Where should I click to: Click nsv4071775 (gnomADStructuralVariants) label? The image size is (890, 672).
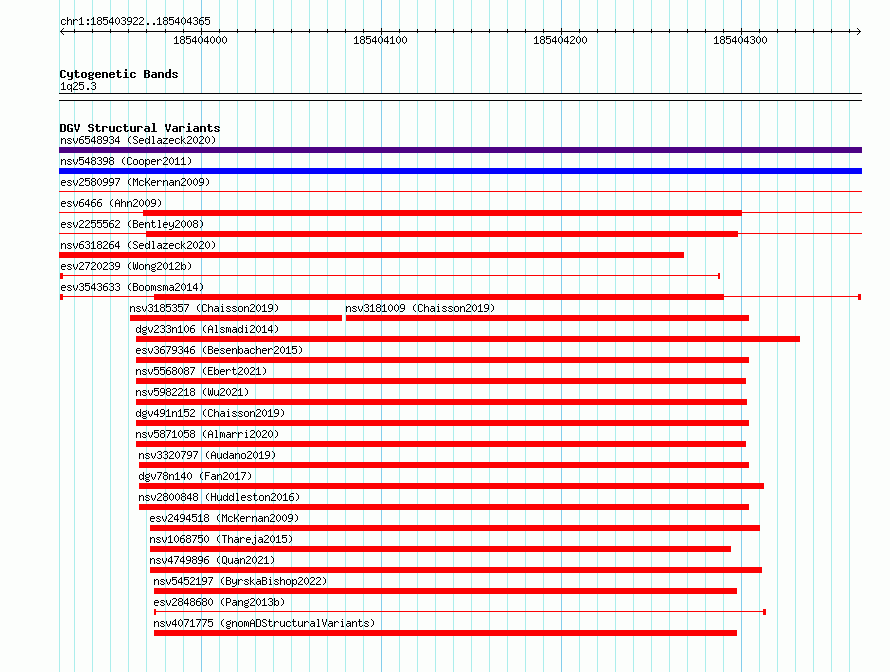[x=264, y=623]
